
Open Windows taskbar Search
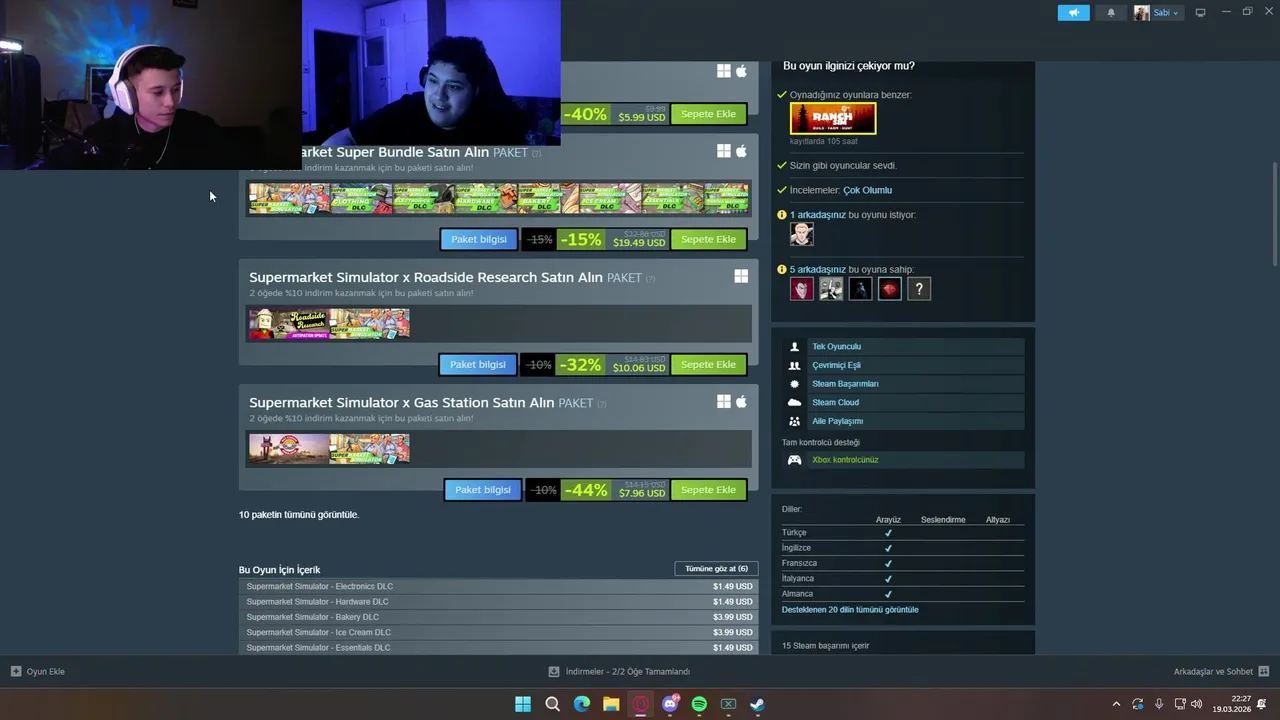click(x=552, y=704)
